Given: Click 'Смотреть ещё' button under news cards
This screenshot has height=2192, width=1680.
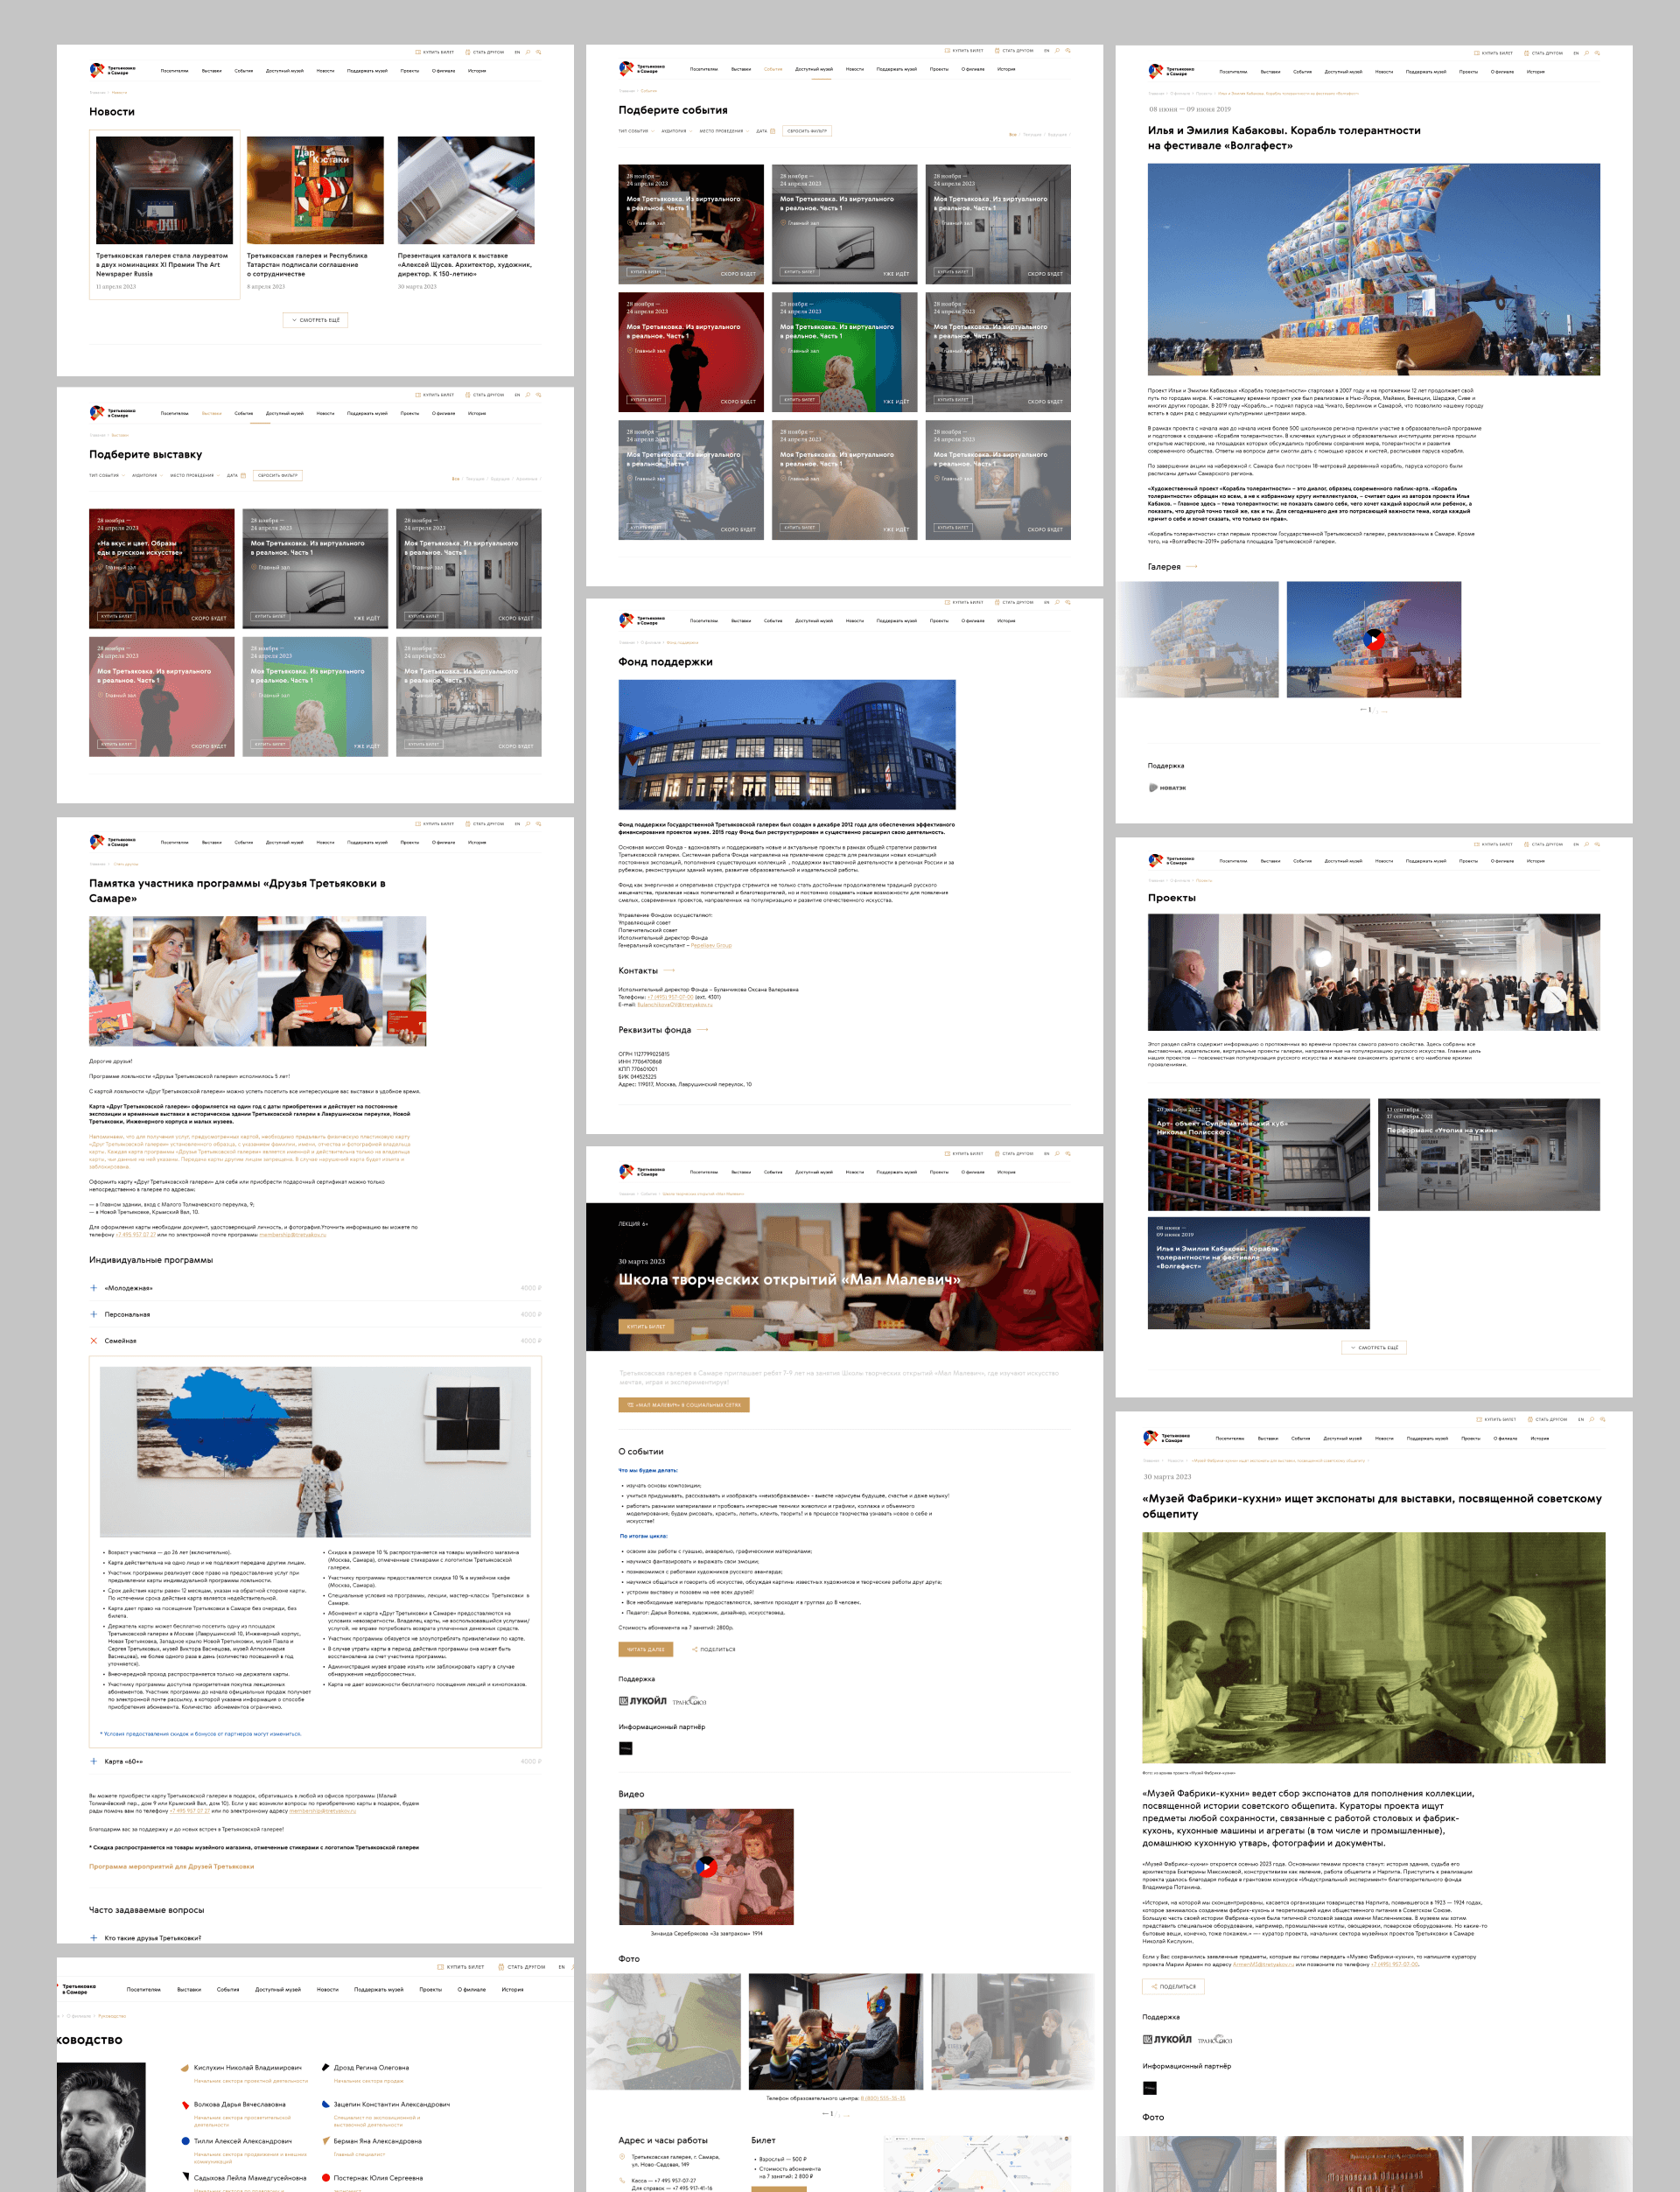Looking at the screenshot, I should tap(315, 320).
